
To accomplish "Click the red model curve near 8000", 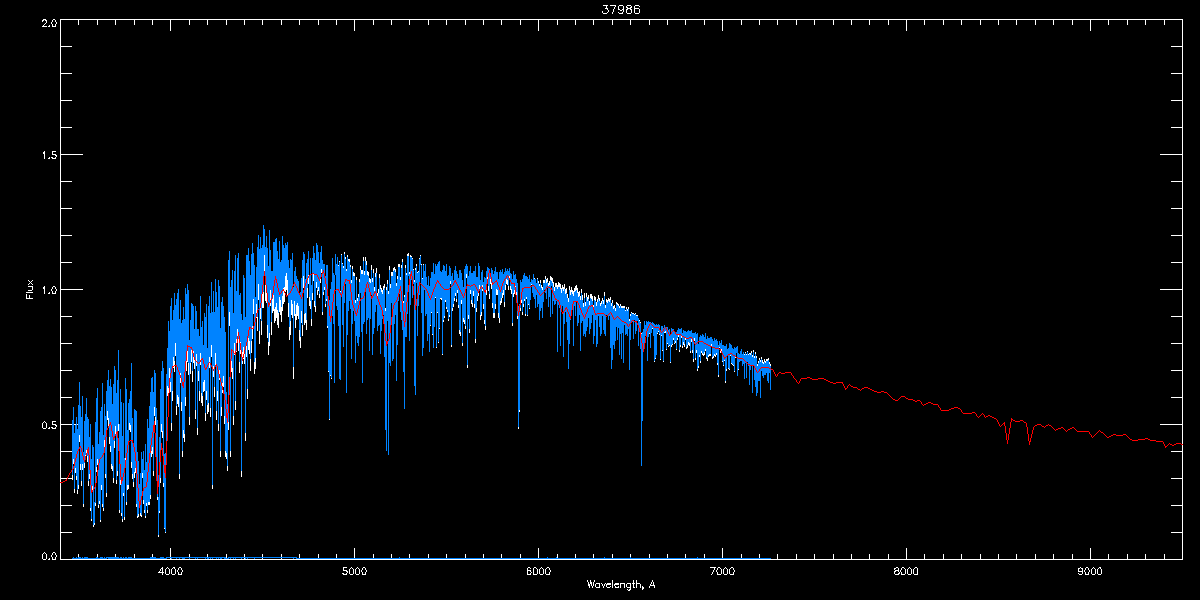I will [x=906, y=396].
